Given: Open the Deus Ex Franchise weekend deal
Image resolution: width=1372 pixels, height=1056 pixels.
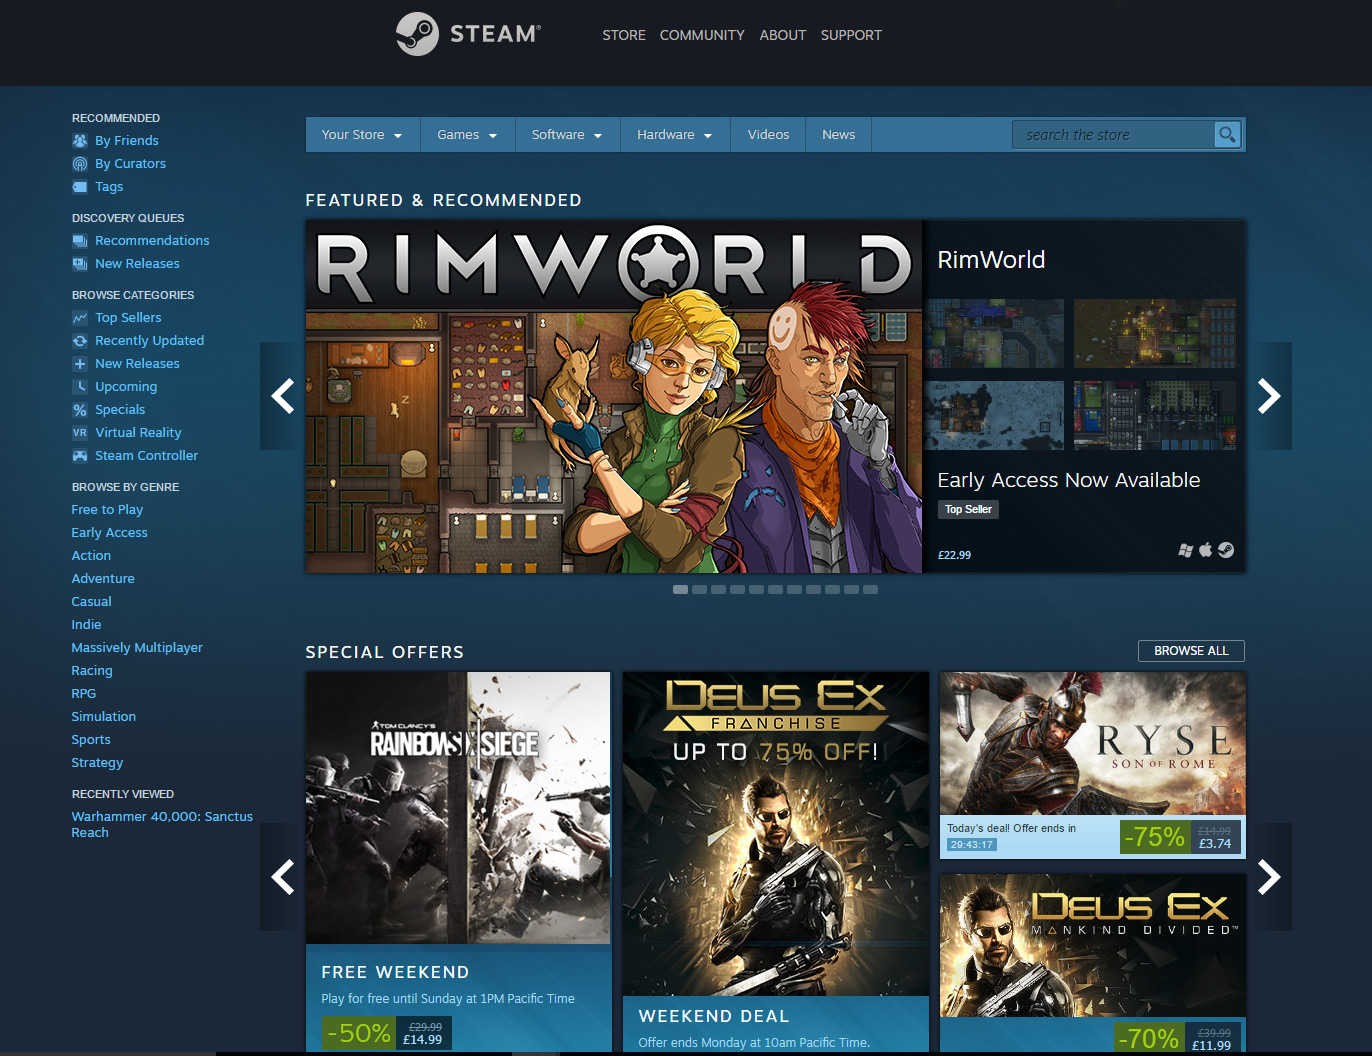Looking at the screenshot, I should coord(776,834).
